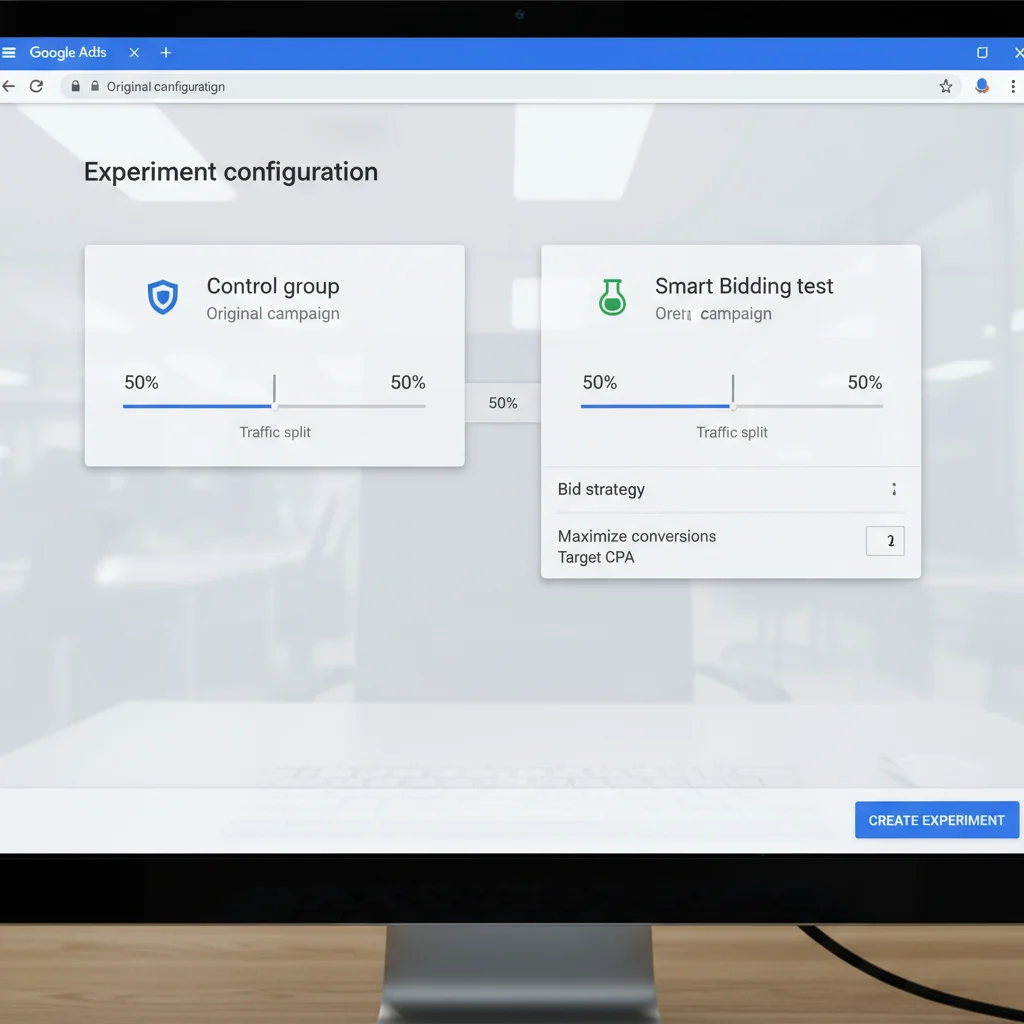
Task: Select the Smart Bidding test title
Action: click(x=744, y=286)
